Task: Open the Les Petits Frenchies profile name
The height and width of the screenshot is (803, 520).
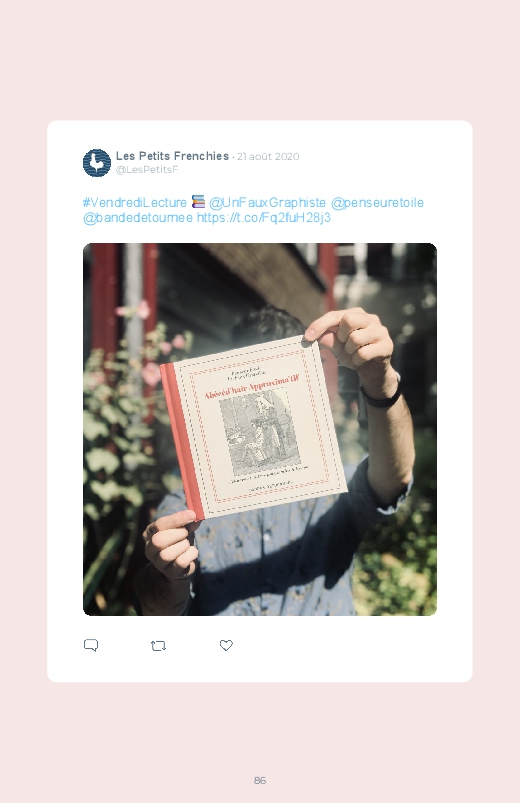Action: (x=172, y=156)
